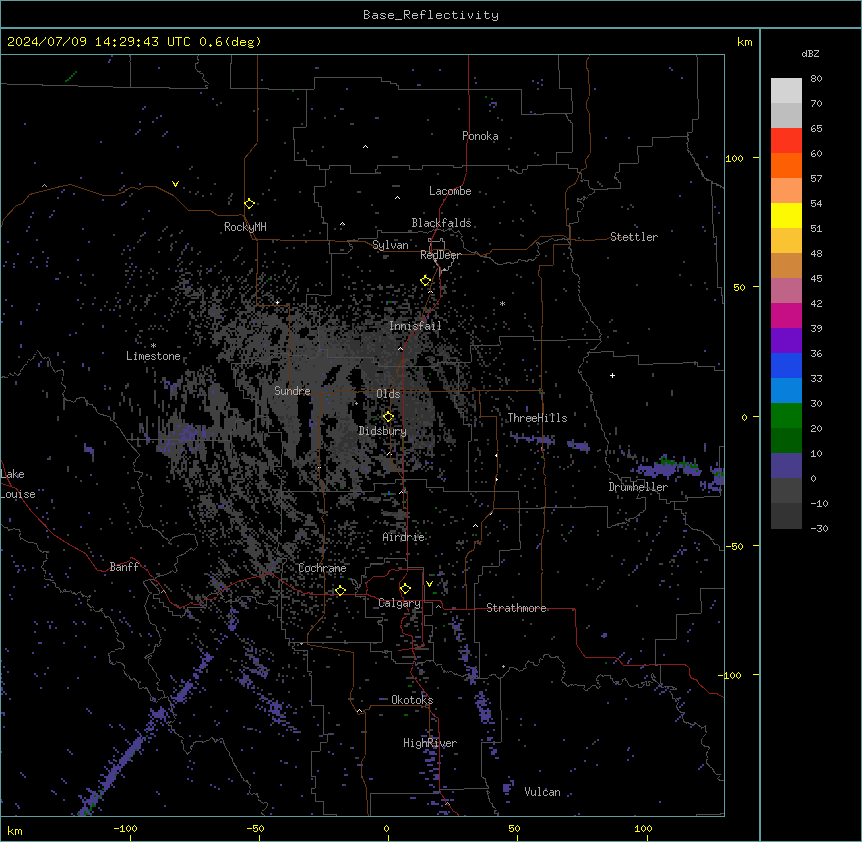Click the RockyMH label
Screen dimensions: 862x842
click(245, 227)
